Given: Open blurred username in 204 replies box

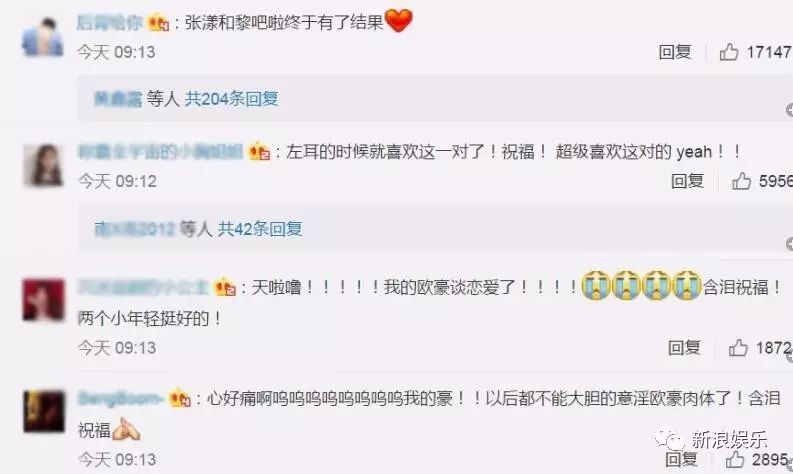Looking at the screenshot, I should [x=118, y=99].
